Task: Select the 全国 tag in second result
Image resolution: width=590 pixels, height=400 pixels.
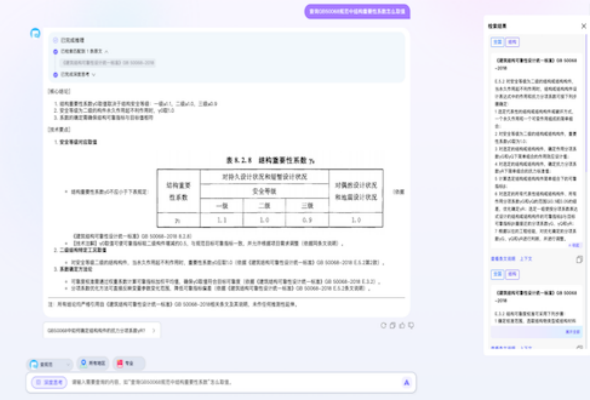Action: click(x=497, y=274)
